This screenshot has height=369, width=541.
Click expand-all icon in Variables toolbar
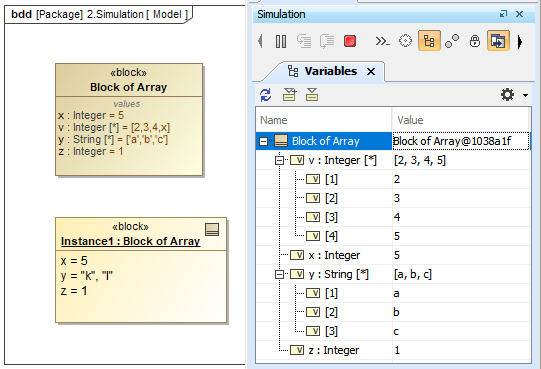click(289, 95)
